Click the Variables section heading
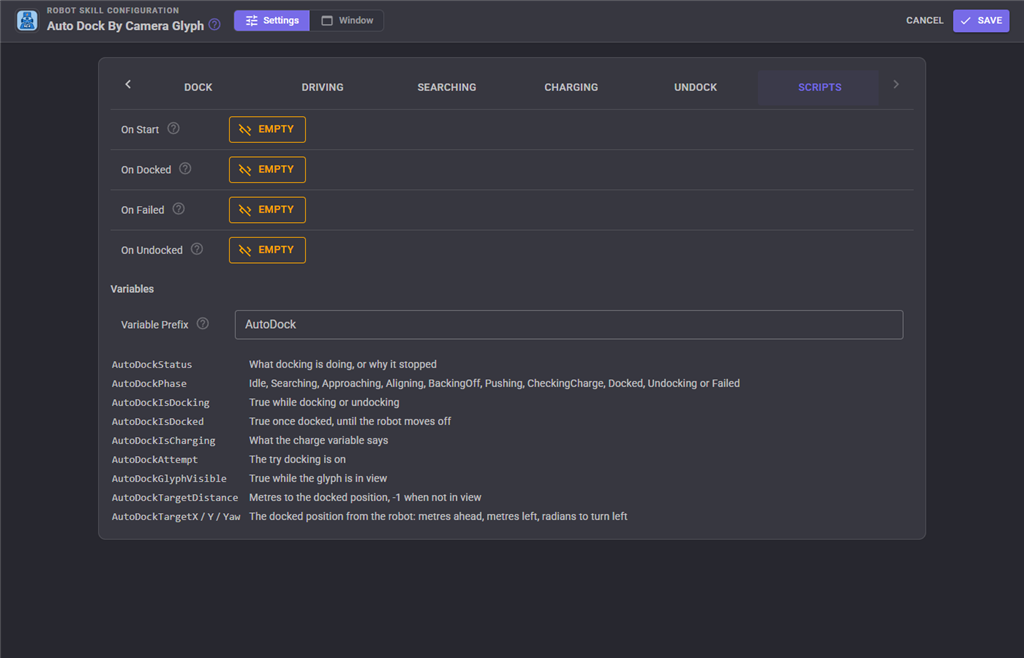 [132, 289]
